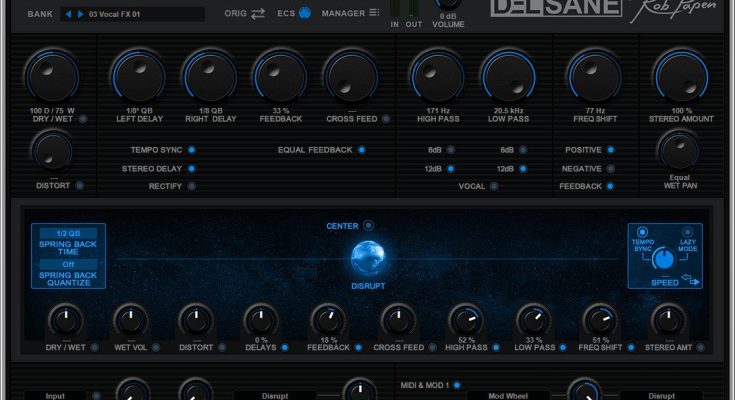The image size is (735, 400).
Task: Click the next preset arrow in Bank
Action: [x=80, y=14]
